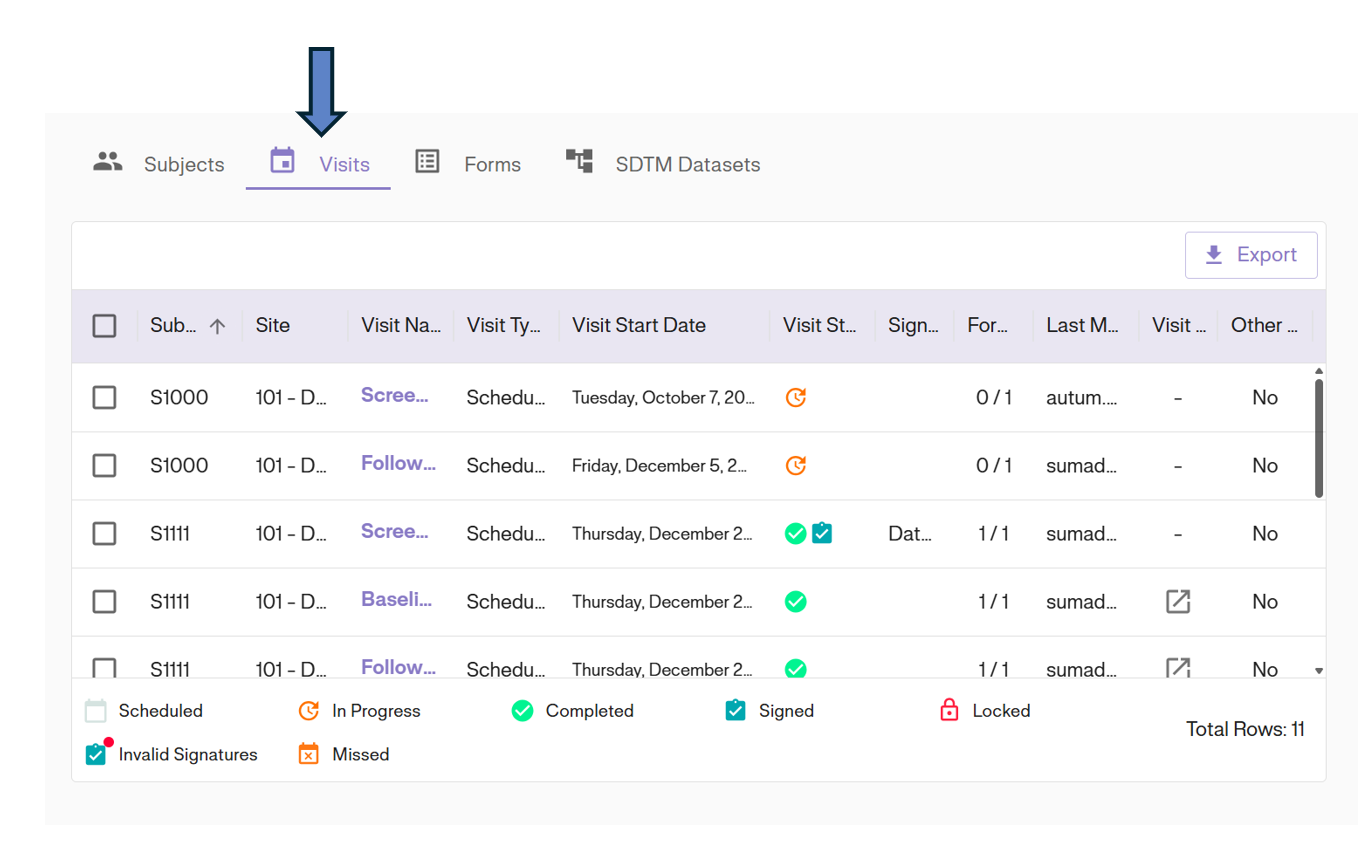This screenshot has width=1368, height=847.
Task: Click the vertical scrollbar thumb in the table
Action: [x=1318, y=438]
